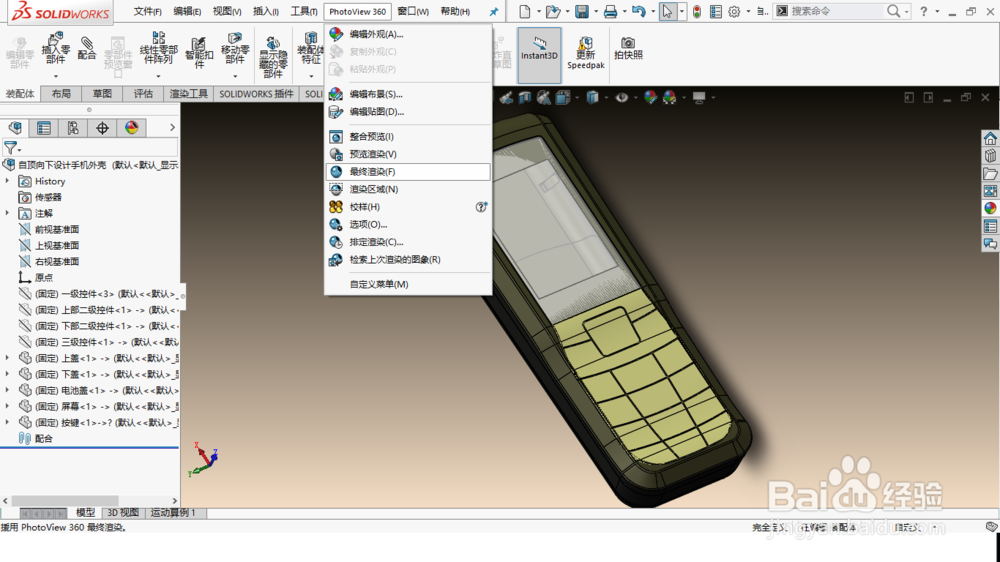Click Display Style cube in view toolbar
The height and width of the screenshot is (562, 1000).
click(x=592, y=98)
